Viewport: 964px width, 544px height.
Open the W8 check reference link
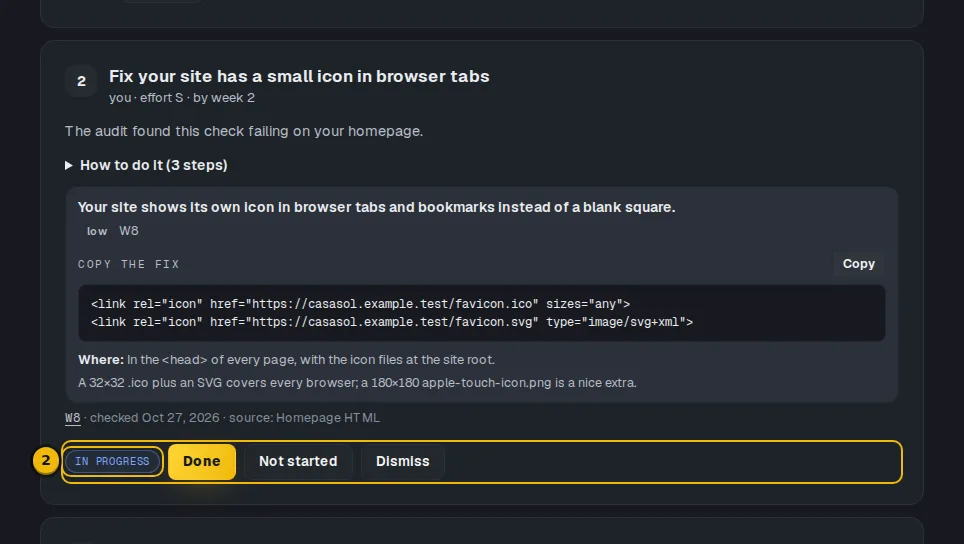pos(73,418)
